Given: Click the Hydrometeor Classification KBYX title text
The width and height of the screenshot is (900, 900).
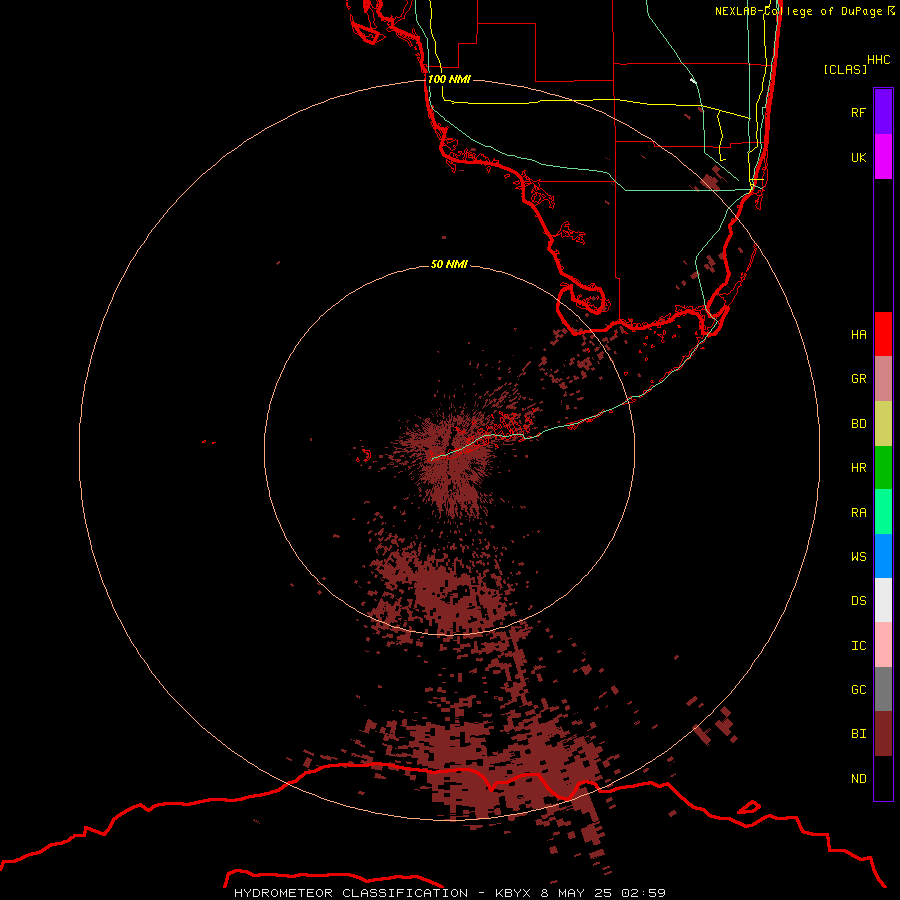Looking at the screenshot, I should click(x=449, y=893).
